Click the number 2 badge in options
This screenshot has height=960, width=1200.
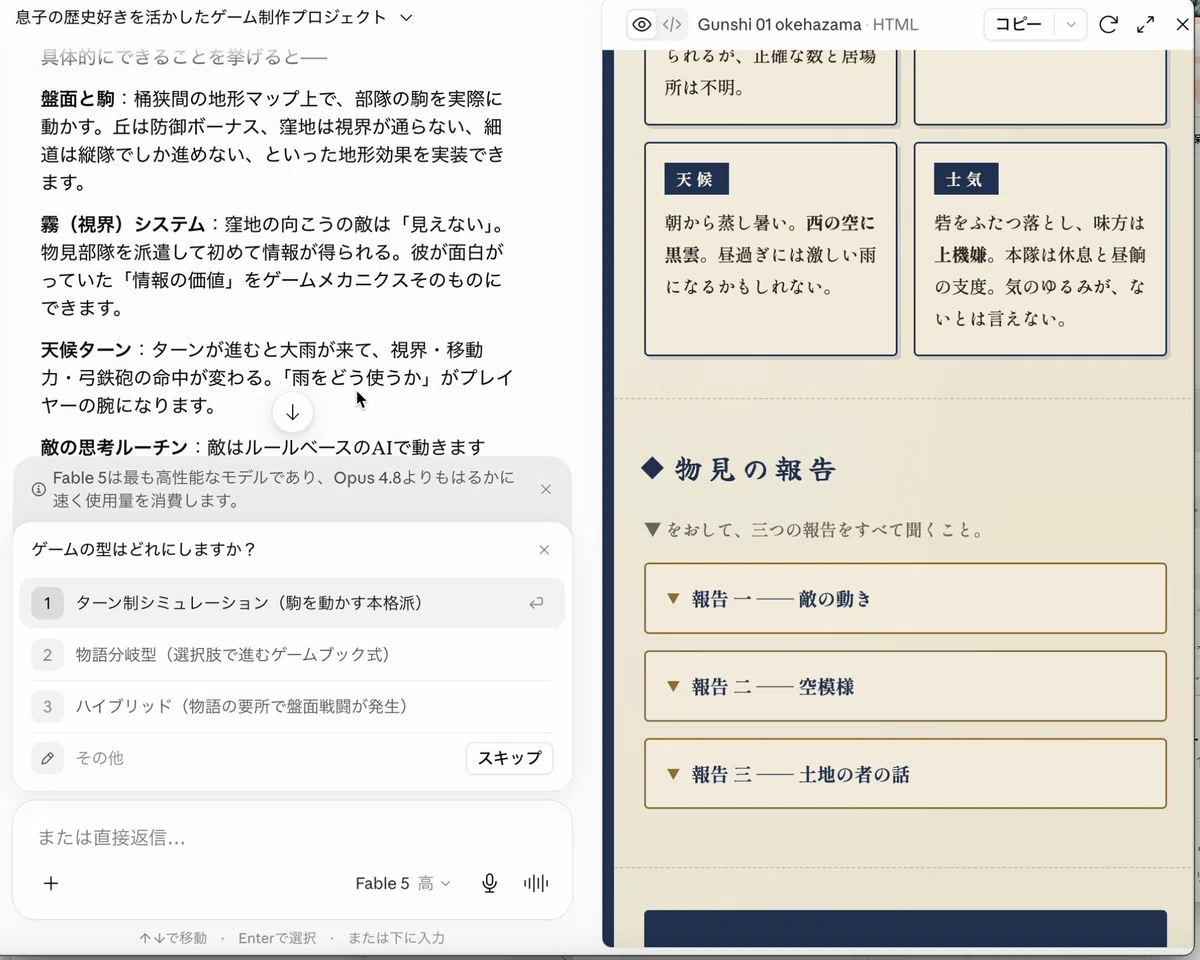tap(47, 655)
